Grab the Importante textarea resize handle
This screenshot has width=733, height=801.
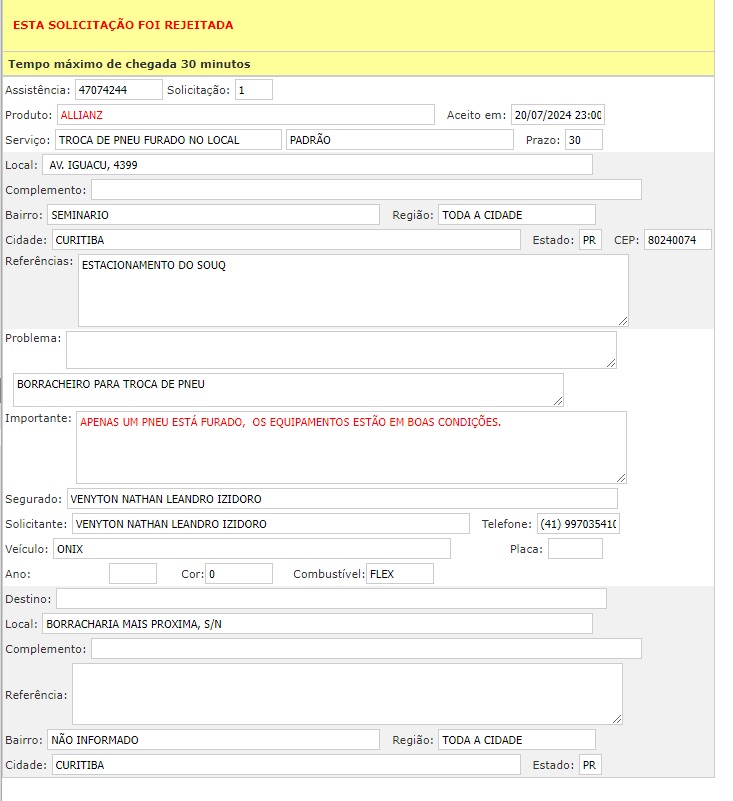click(621, 478)
